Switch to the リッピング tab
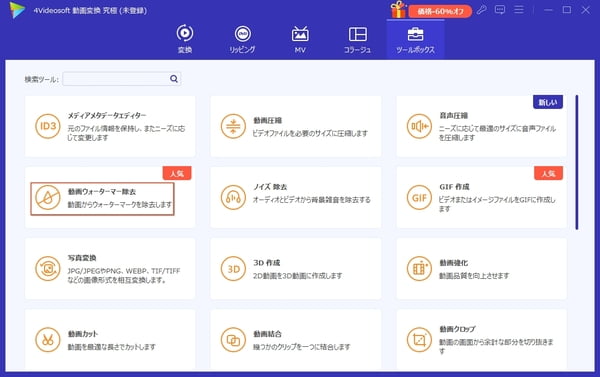Image resolution: width=600 pixels, height=377 pixels. pyautogui.click(x=242, y=39)
